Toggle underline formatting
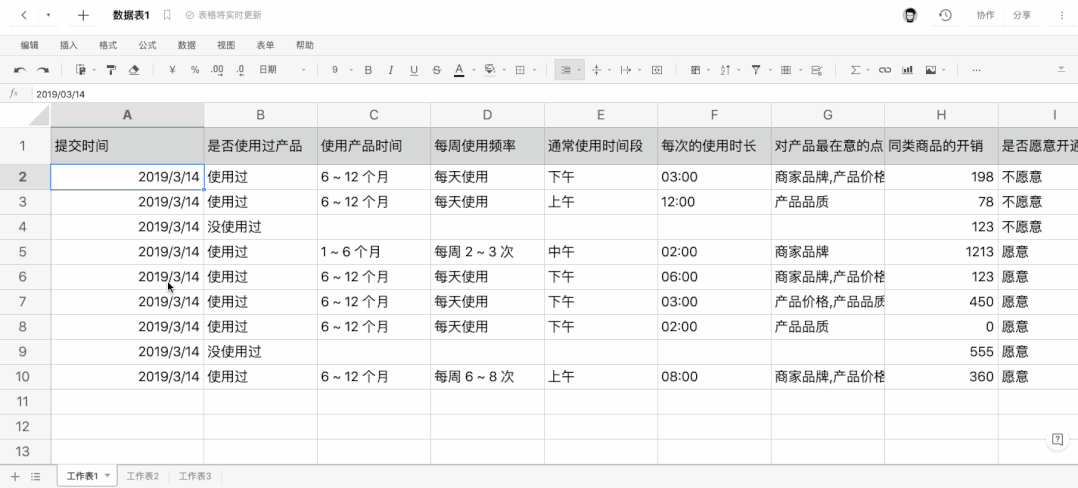The width and height of the screenshot is (1078, 488). (x=414, y=69)
